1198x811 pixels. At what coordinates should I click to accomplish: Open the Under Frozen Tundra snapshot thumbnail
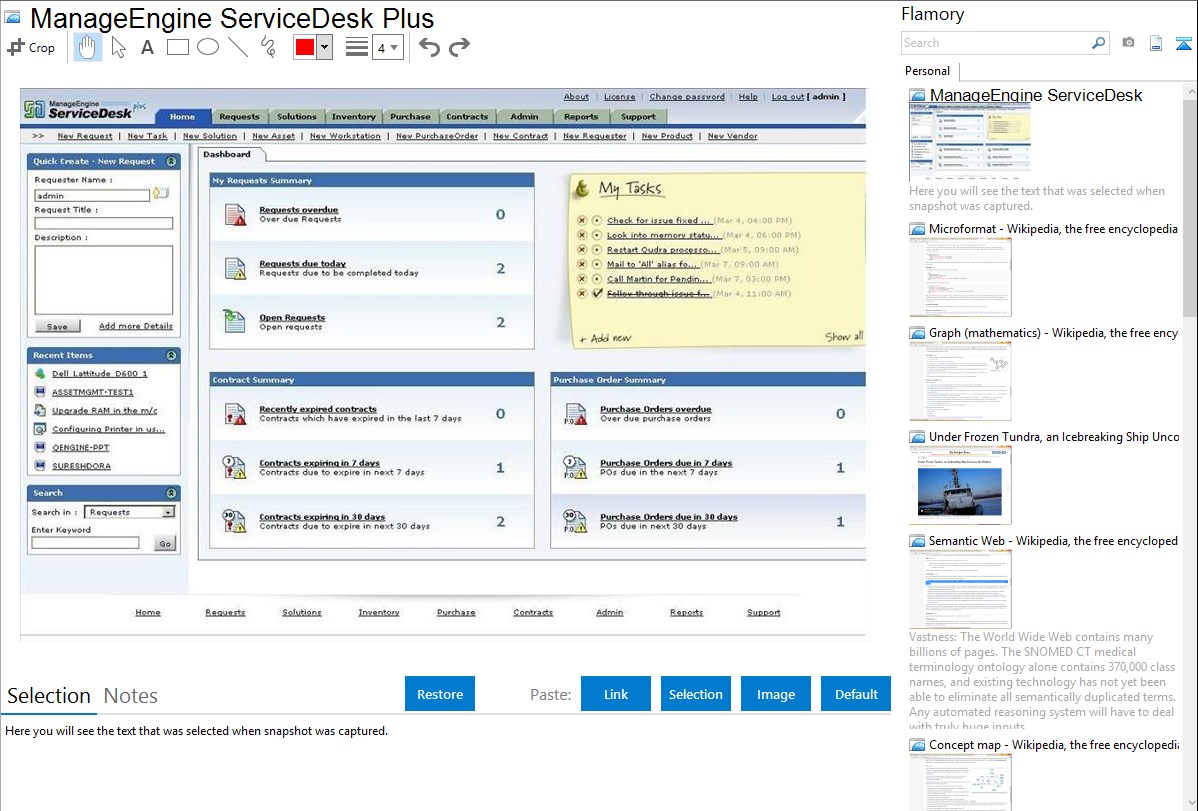tap(960, 485)
